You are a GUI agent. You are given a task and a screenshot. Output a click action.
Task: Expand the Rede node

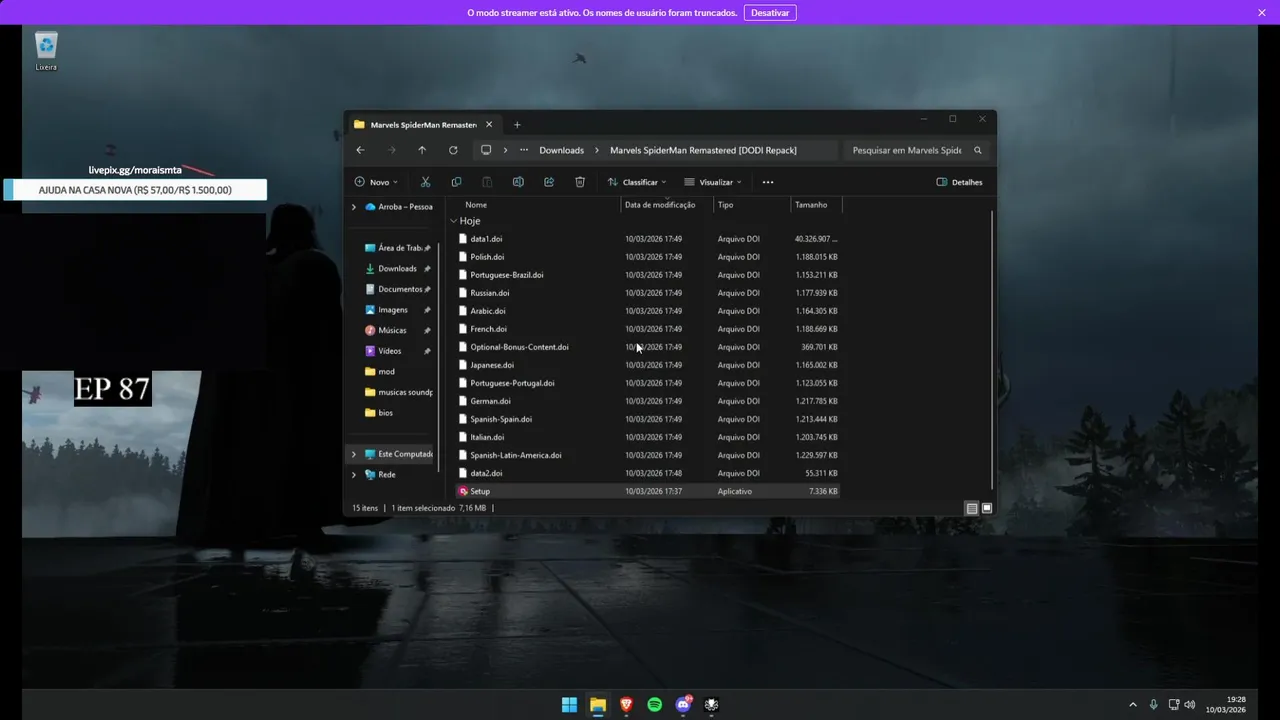[353, 475]
